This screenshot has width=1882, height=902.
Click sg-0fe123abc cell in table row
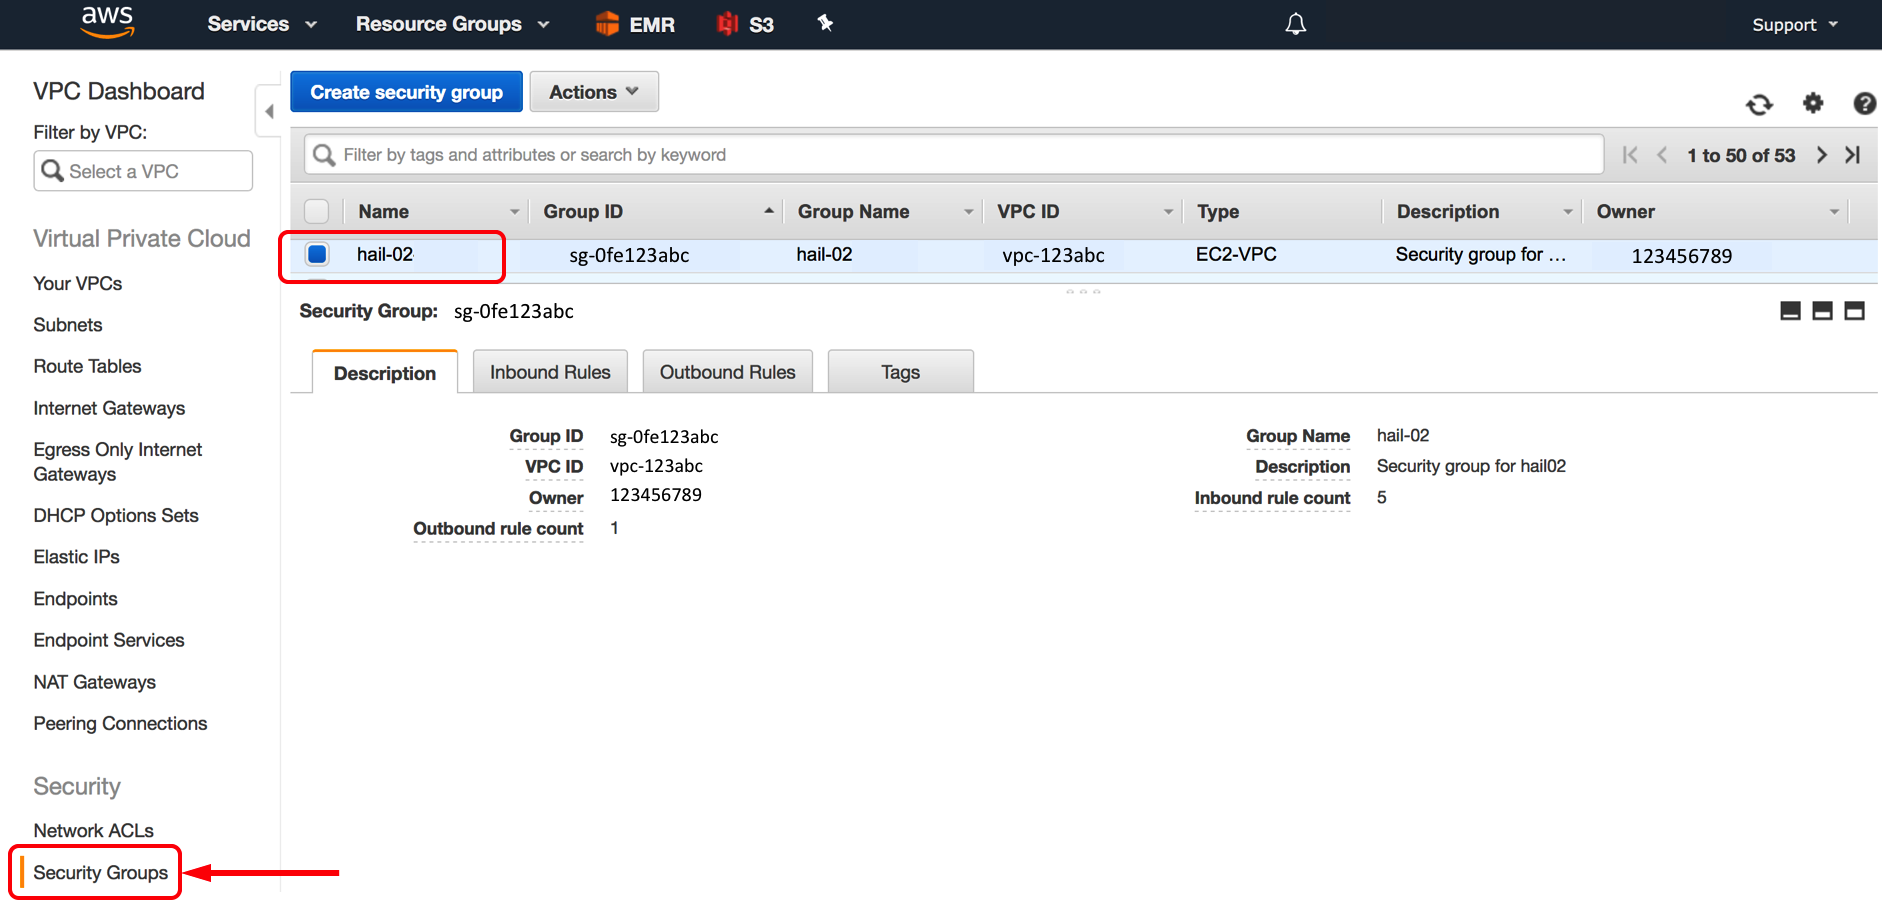pos(629,255)
